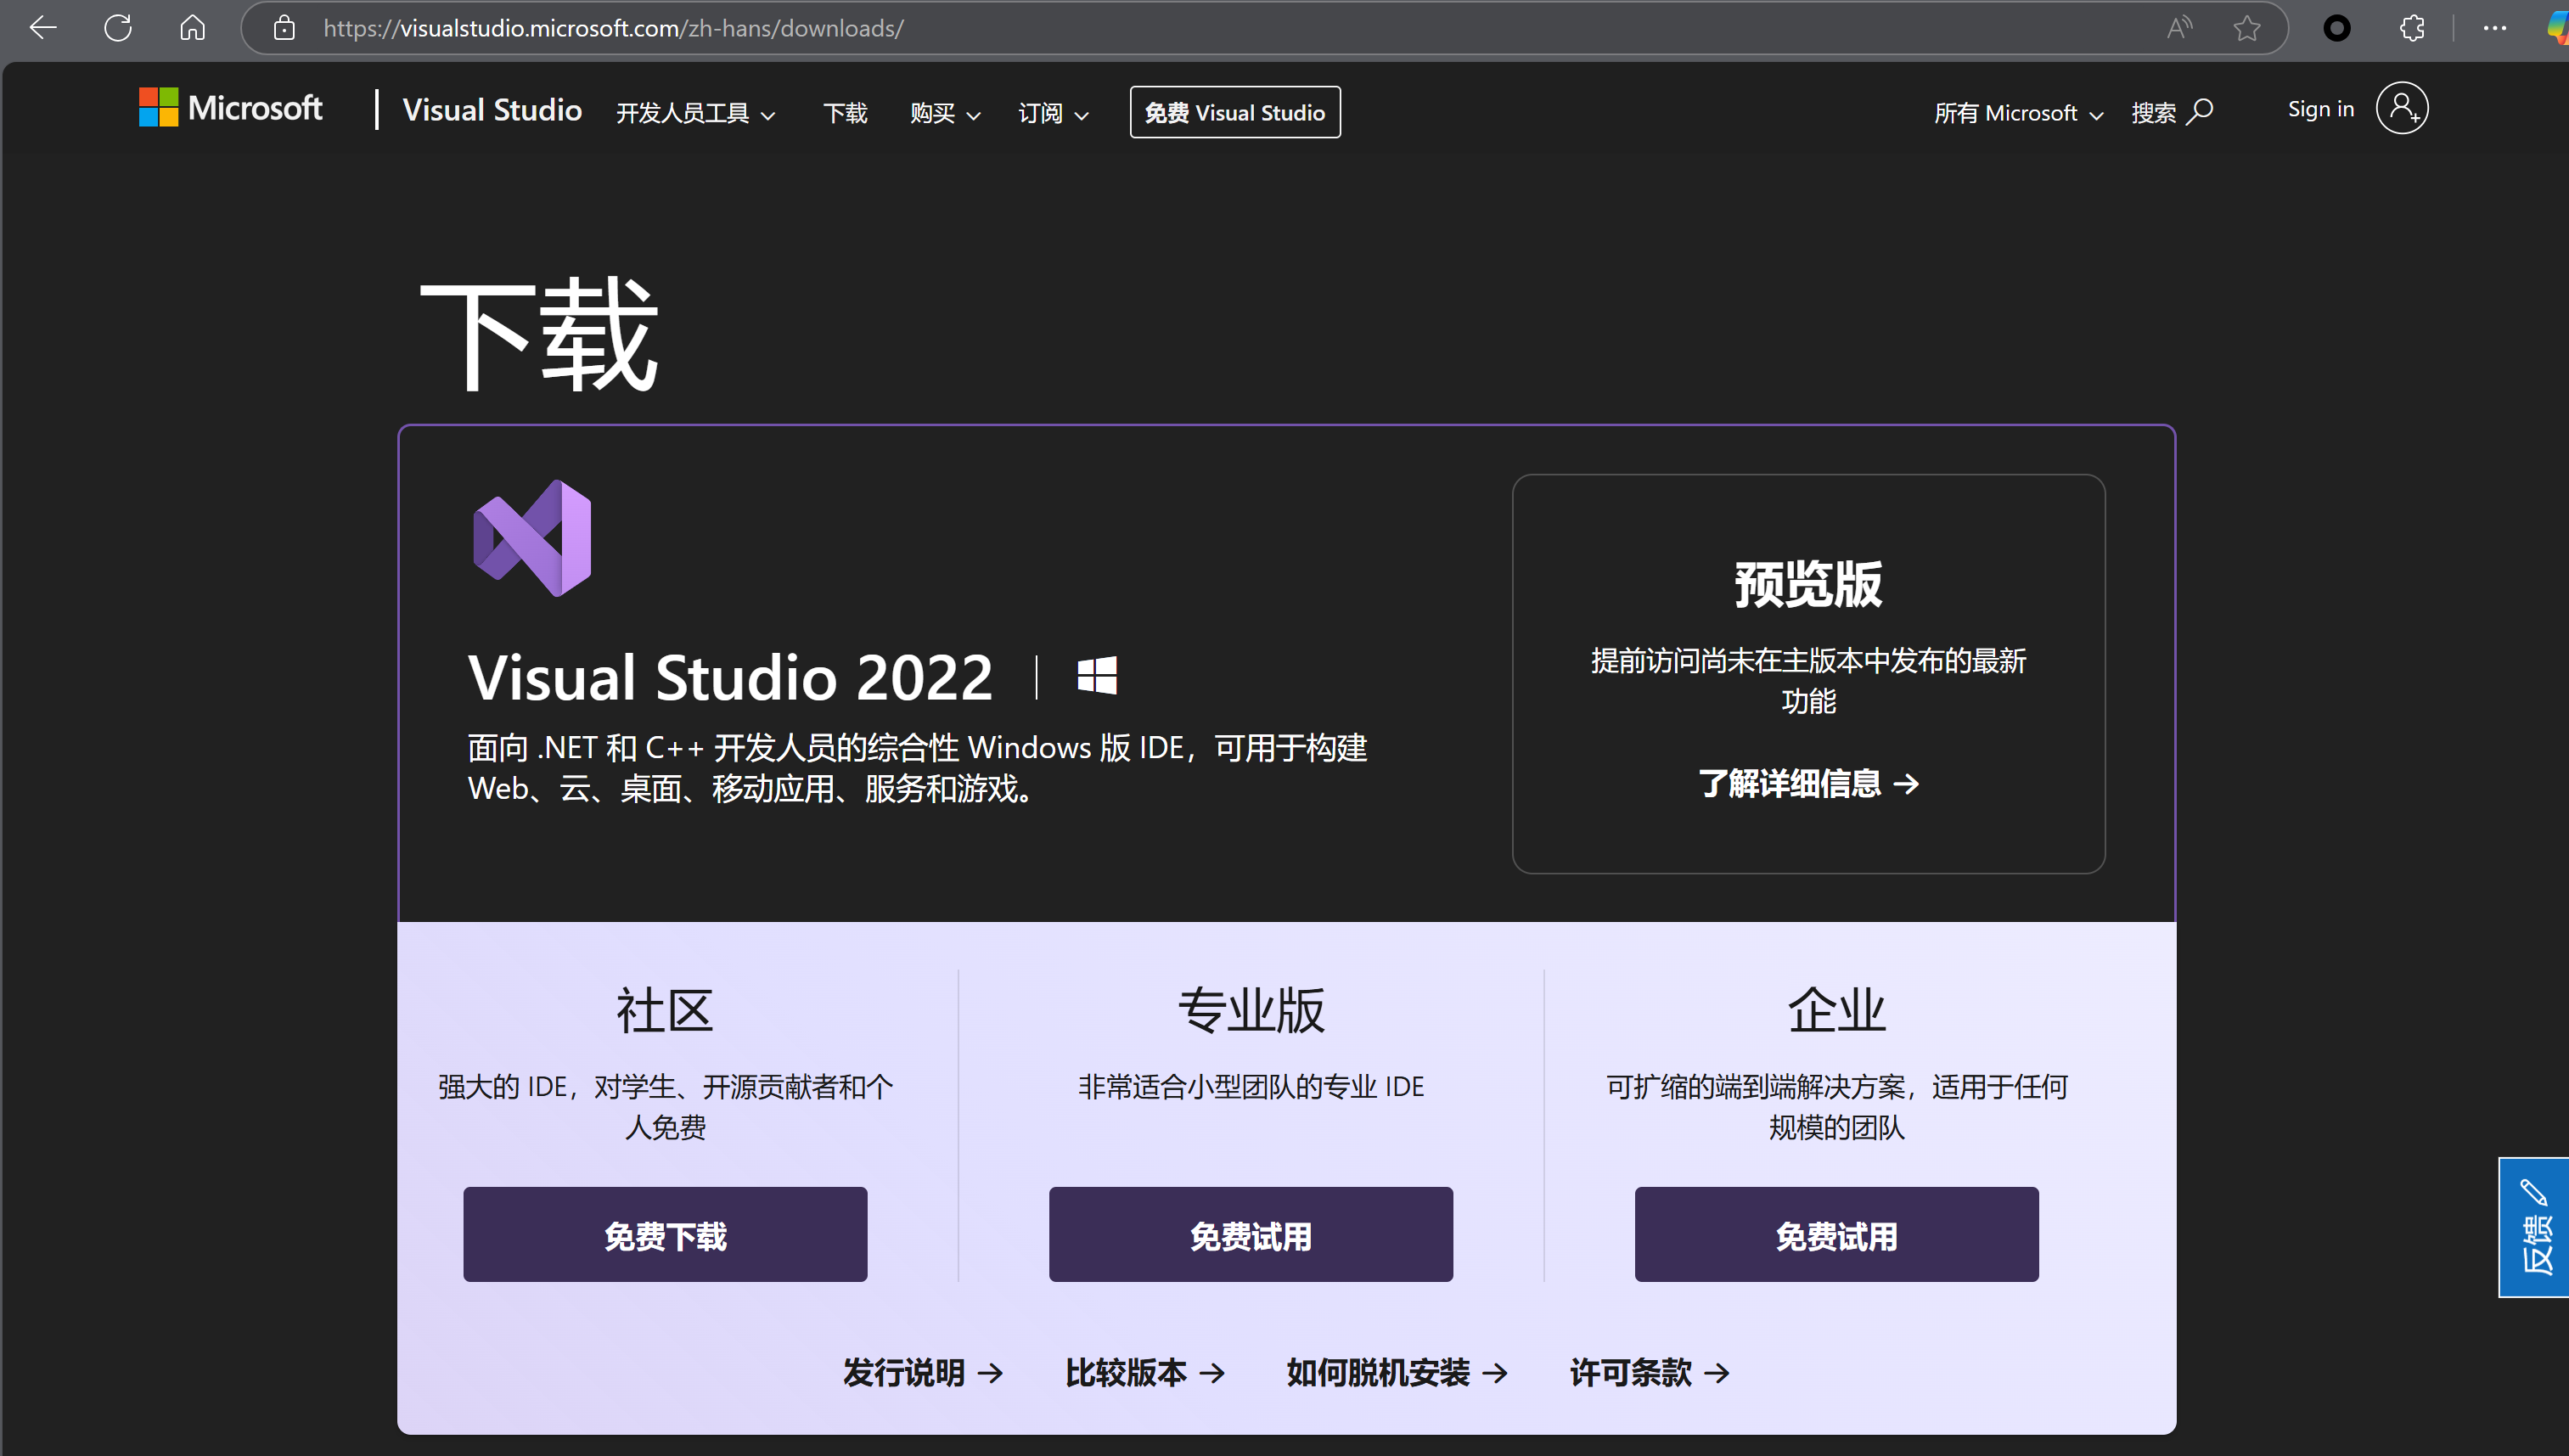This screenshot has height=1456, width=2569.
Task: Click Visual Studio 2022 heading text
Action: pyautogui.click(x=730, y=677)
